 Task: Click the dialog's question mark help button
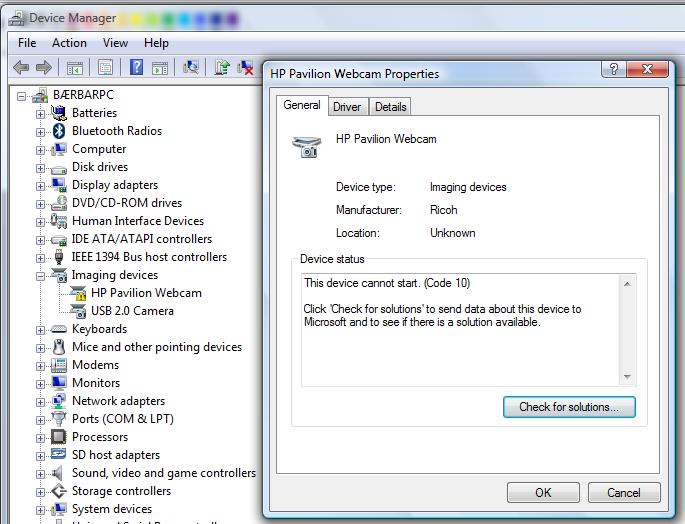(x=614, y=69)
